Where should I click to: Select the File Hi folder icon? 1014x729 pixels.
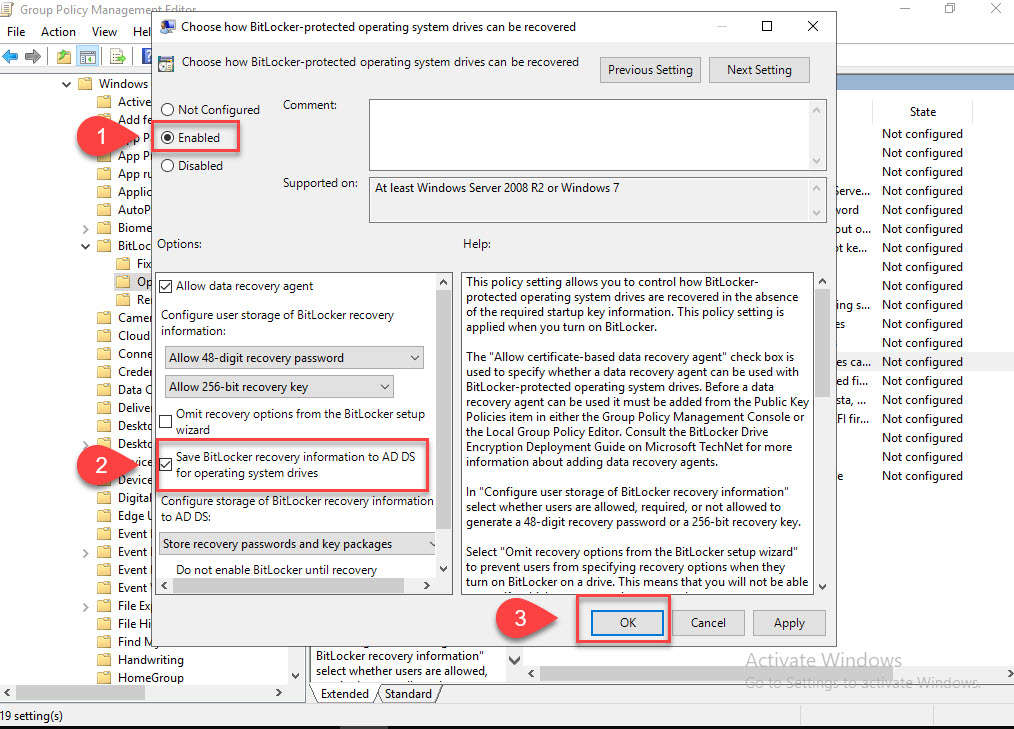tap(104, 624)
